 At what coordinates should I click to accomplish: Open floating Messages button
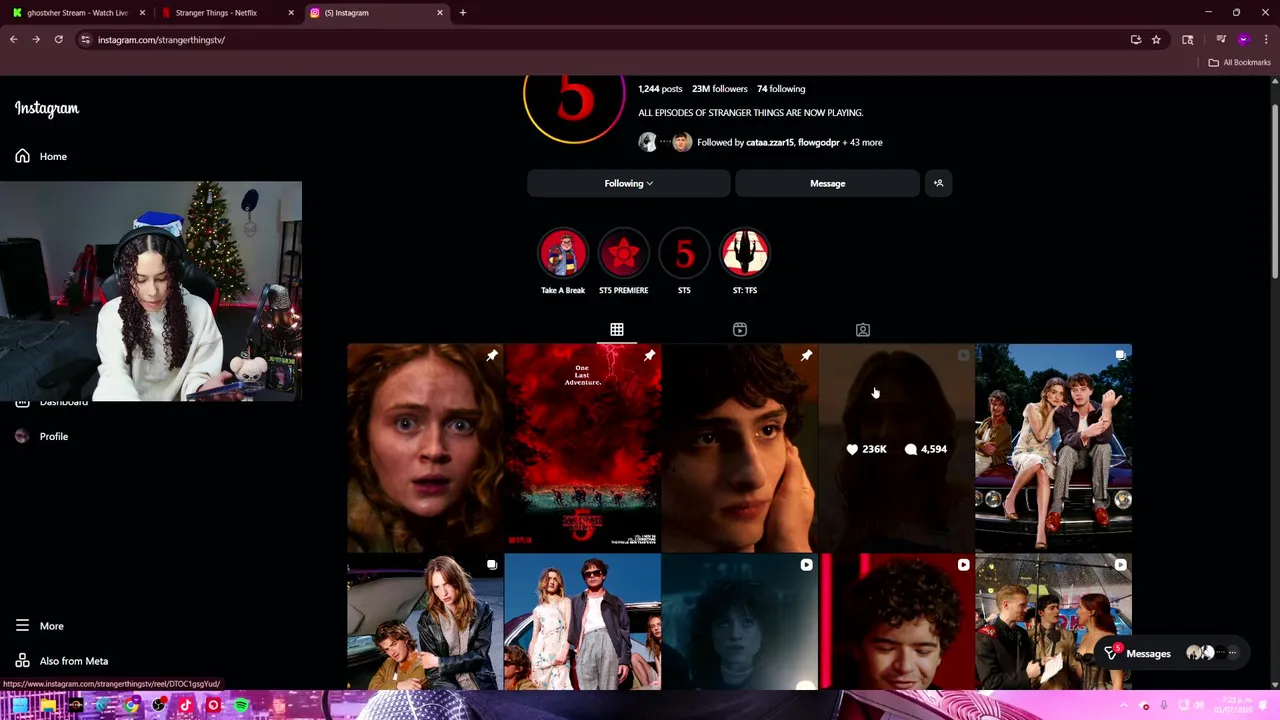coord(1171,653)
